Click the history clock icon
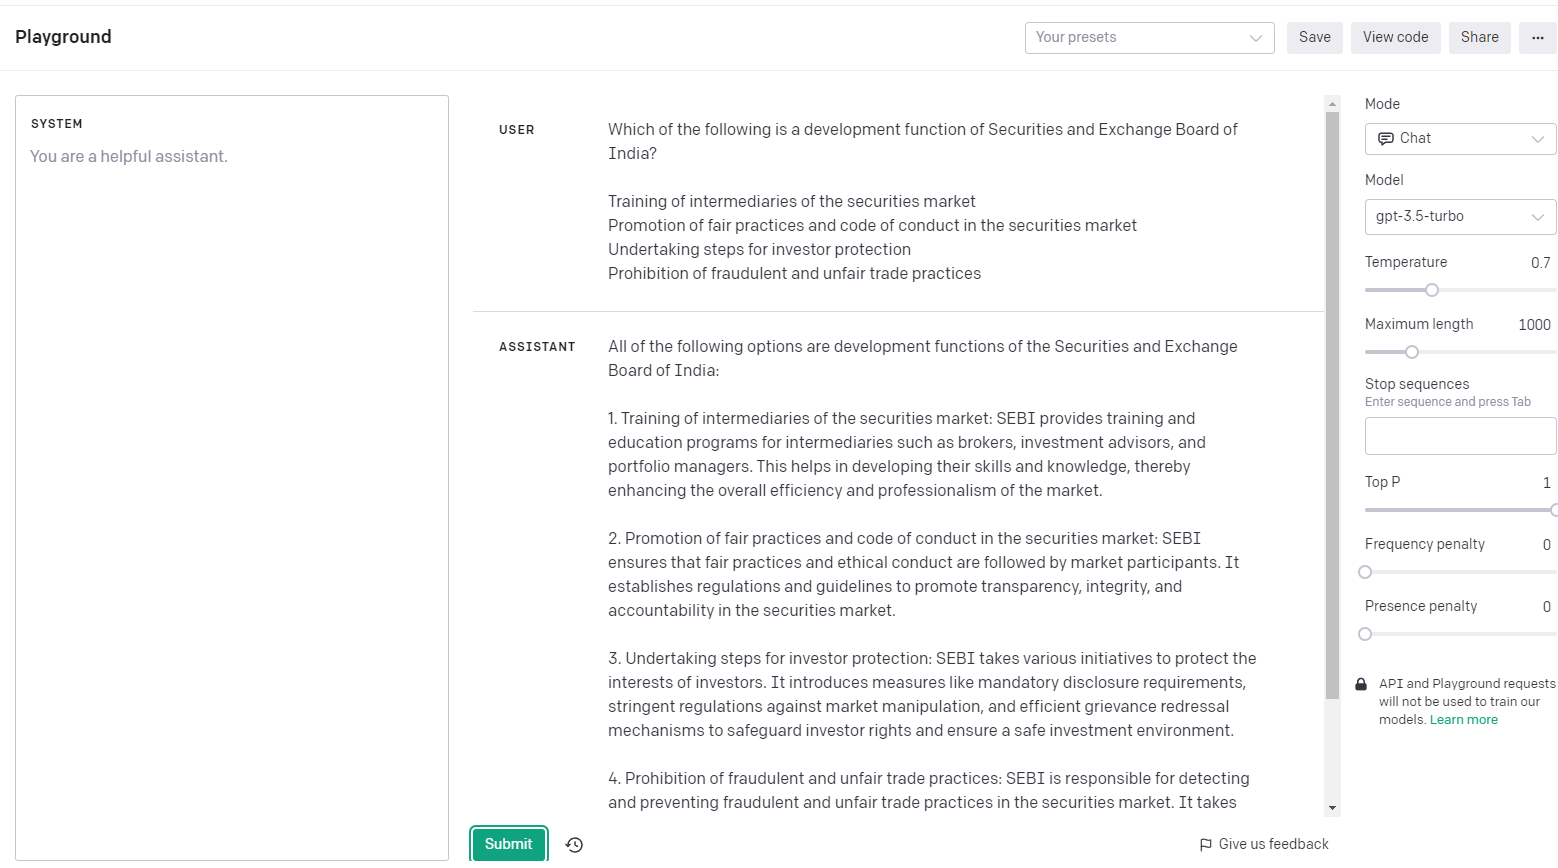This screenshot has height=868, width=1558. point(574,845)
